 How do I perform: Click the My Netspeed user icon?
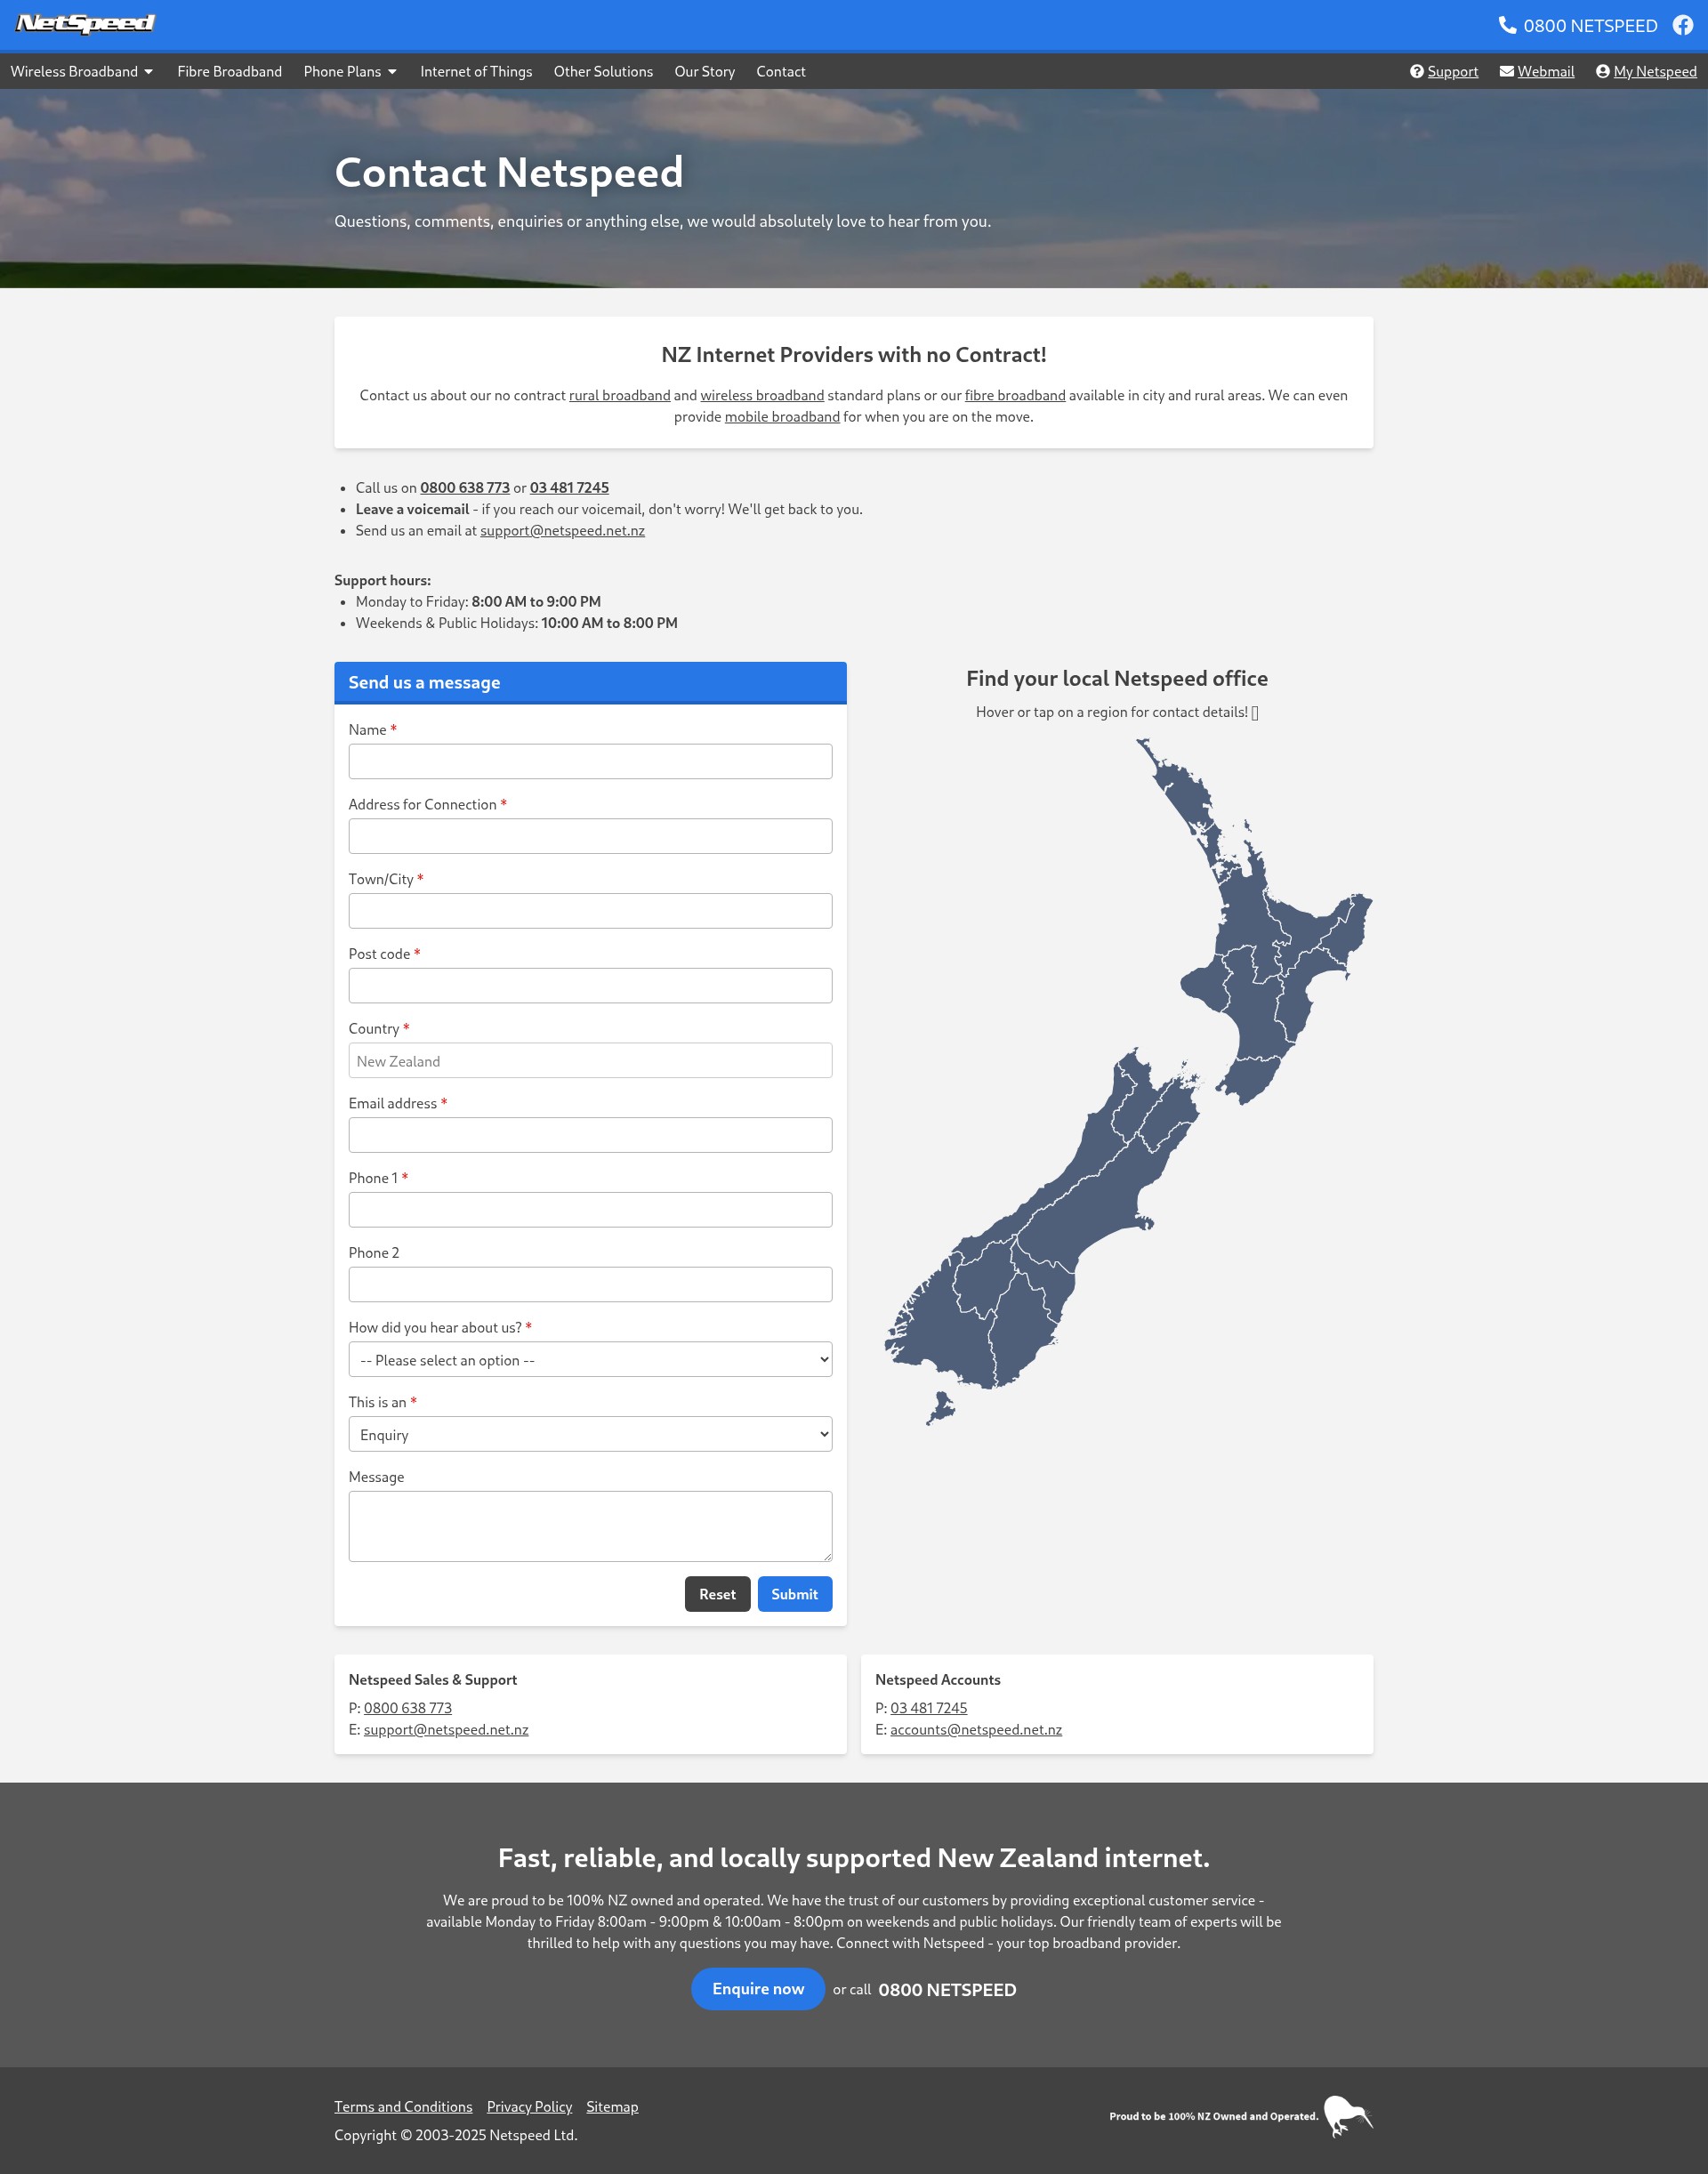pos(1602,71)
